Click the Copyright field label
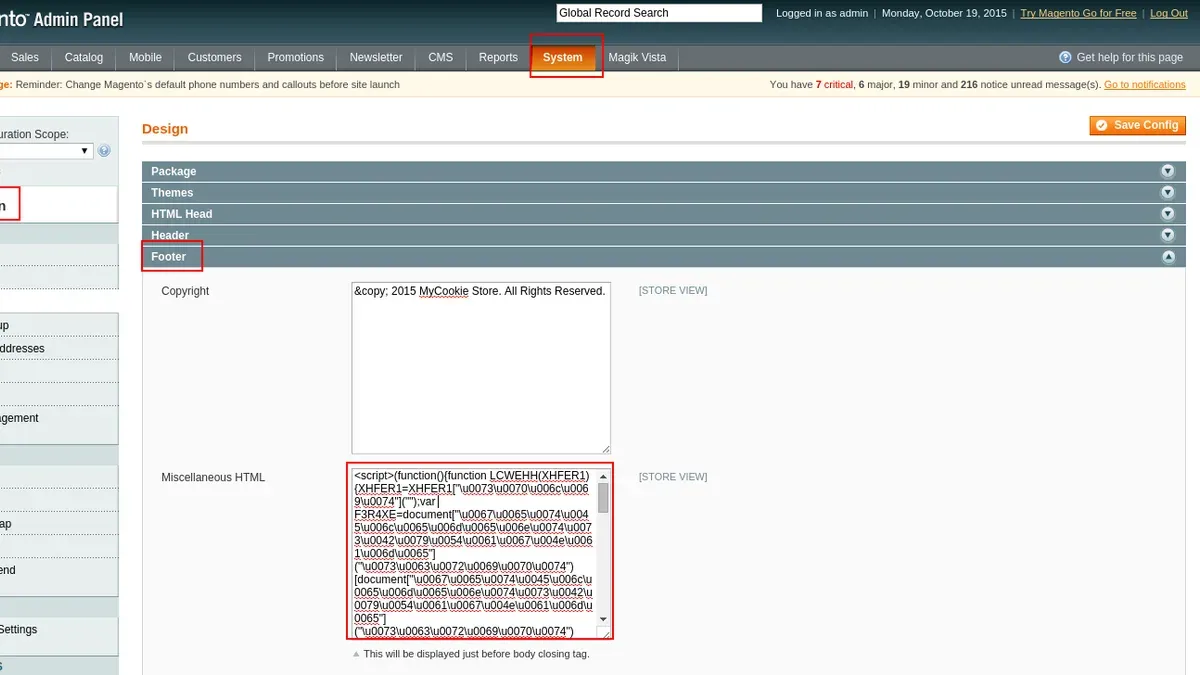The height and width of the screenshot is (675, 1200). click(x=185, y=291)
